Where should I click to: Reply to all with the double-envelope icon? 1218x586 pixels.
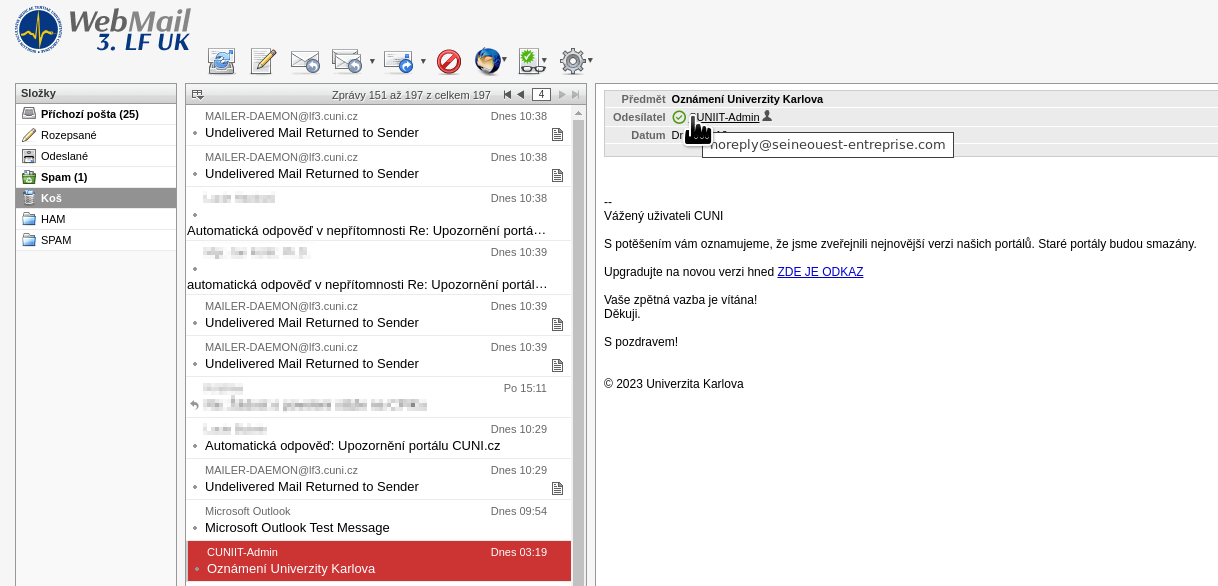point(347,61)
